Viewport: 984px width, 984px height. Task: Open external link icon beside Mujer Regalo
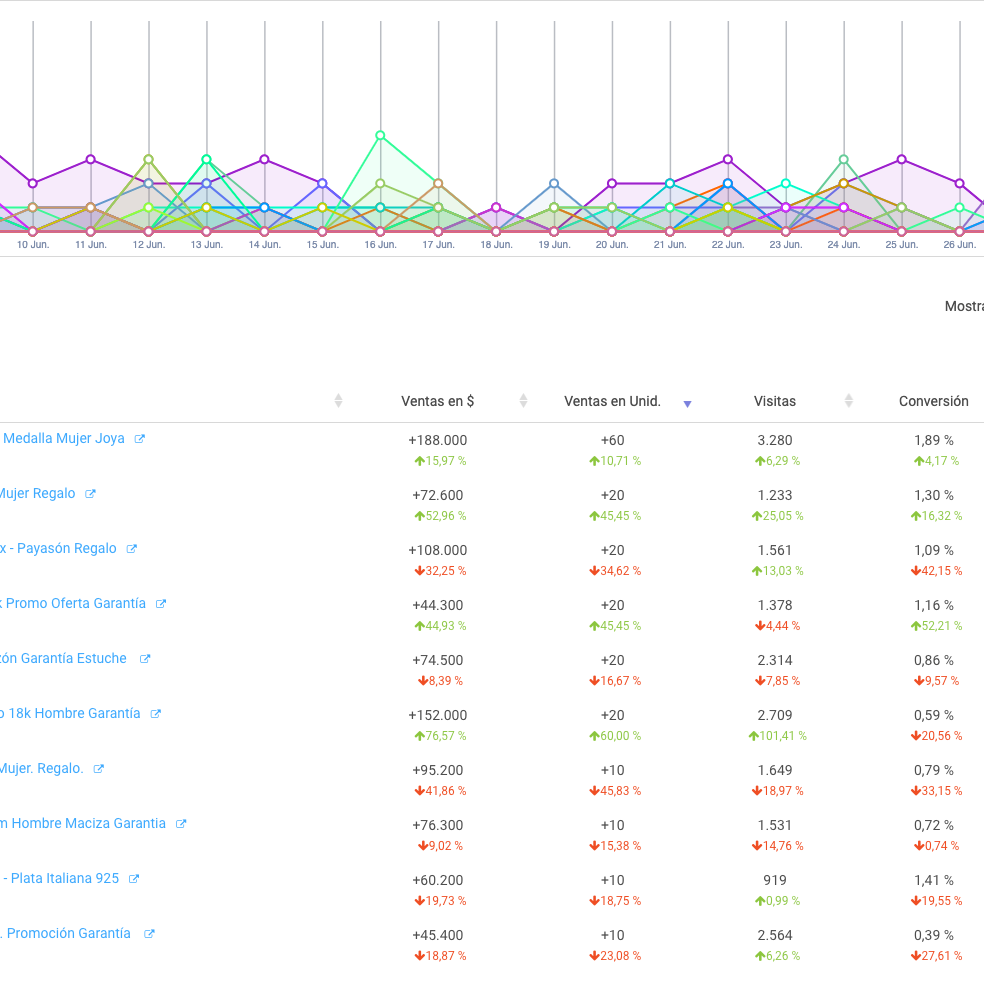pyautogui.click(x=90, y=494)
